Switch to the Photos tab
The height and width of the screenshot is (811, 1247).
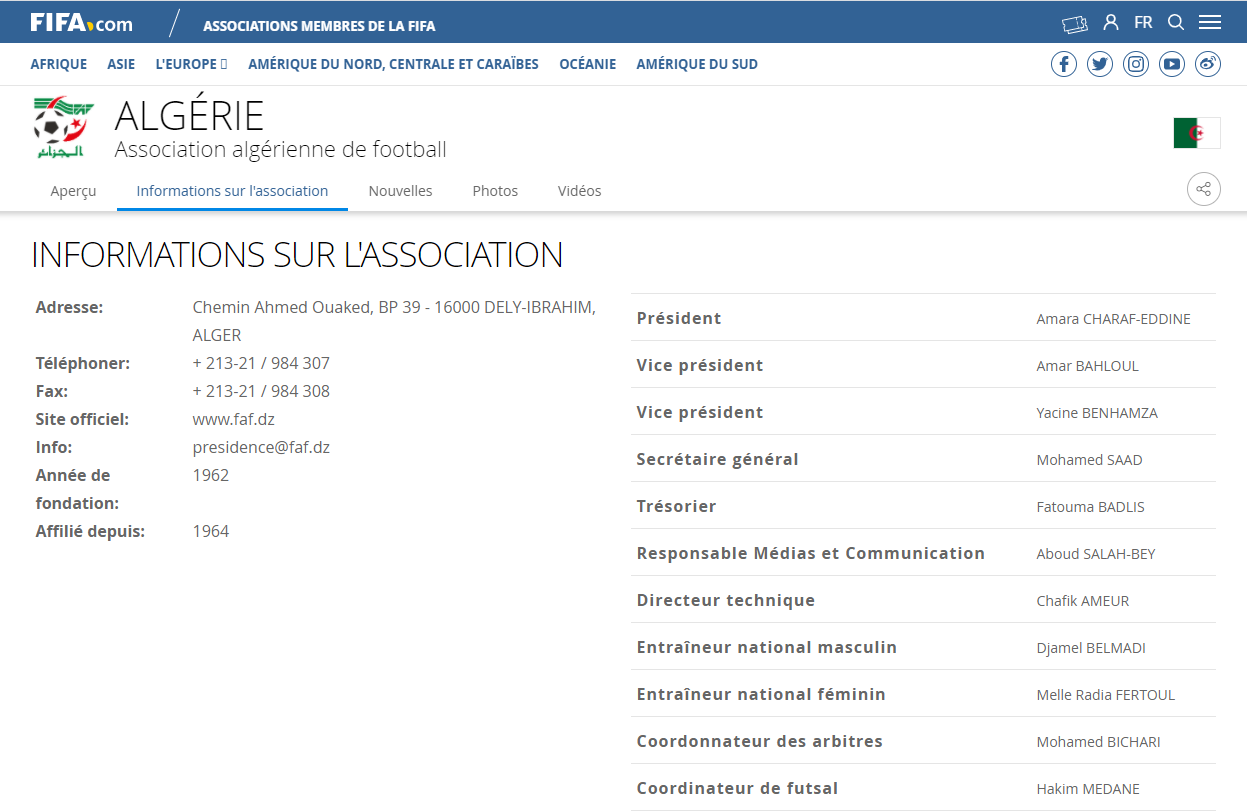point(495,191)
